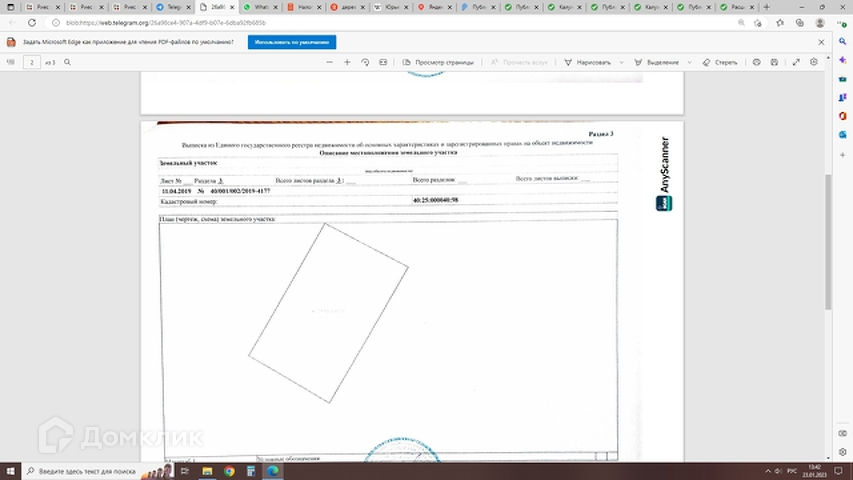The height and width of the screenshot is (480, 853).
Task: Open the Windows Start menu
Action: point(10,471)
